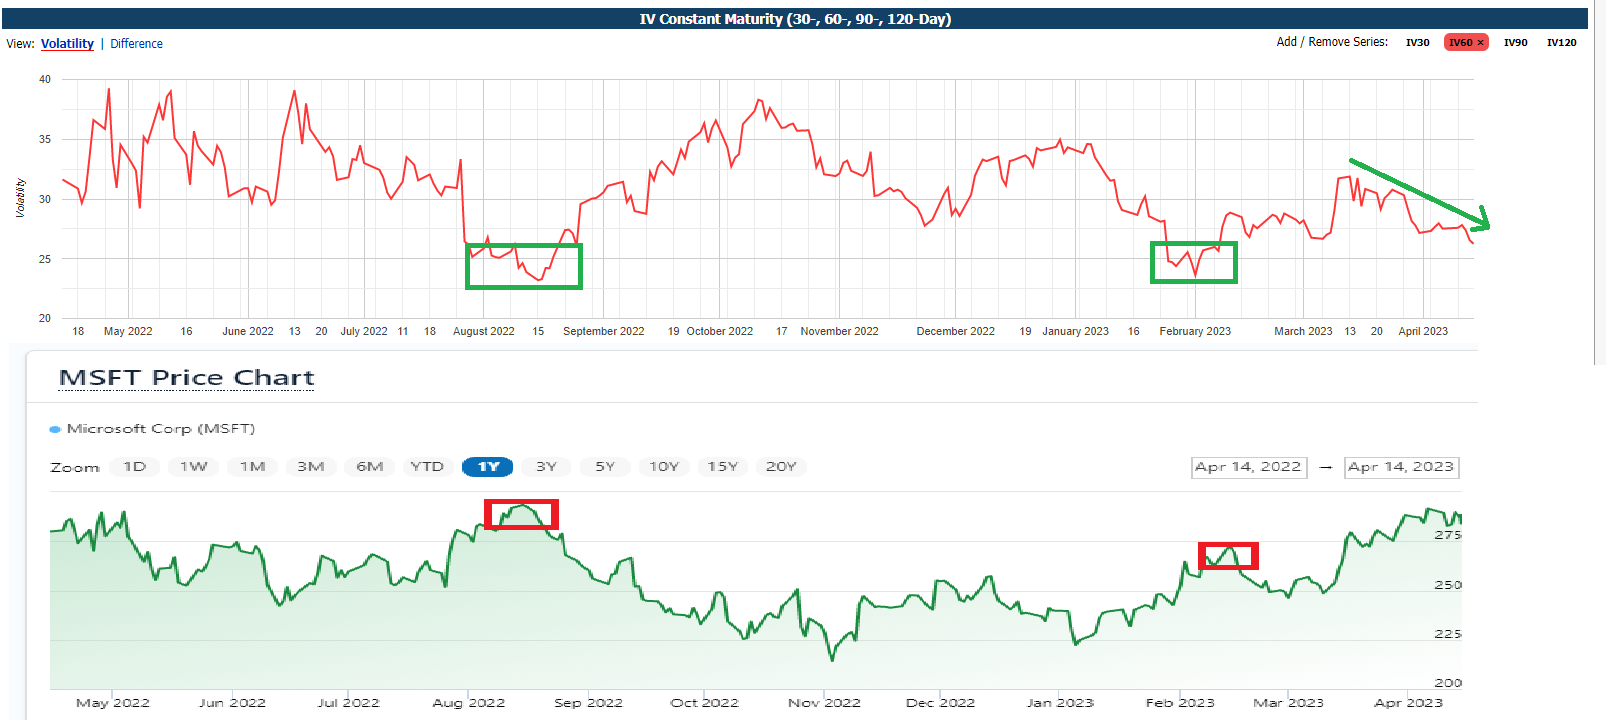Select the YTD zoom range
Viewport: 1606px width, 720px height.
click(x=427, y=467)
